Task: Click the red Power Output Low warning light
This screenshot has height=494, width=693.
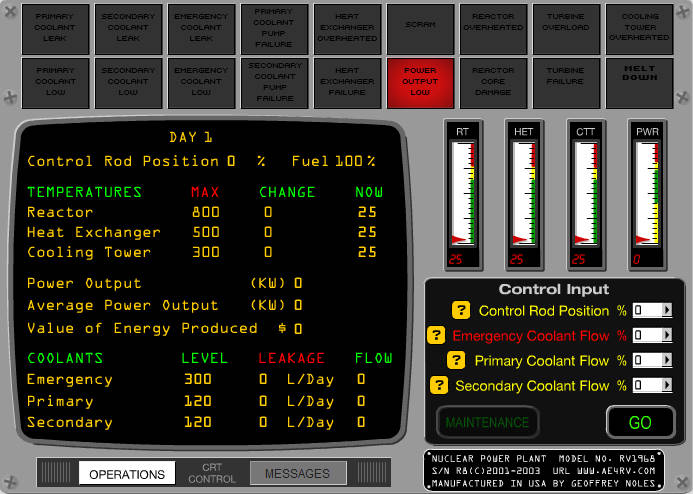Action: click(420, 83)
